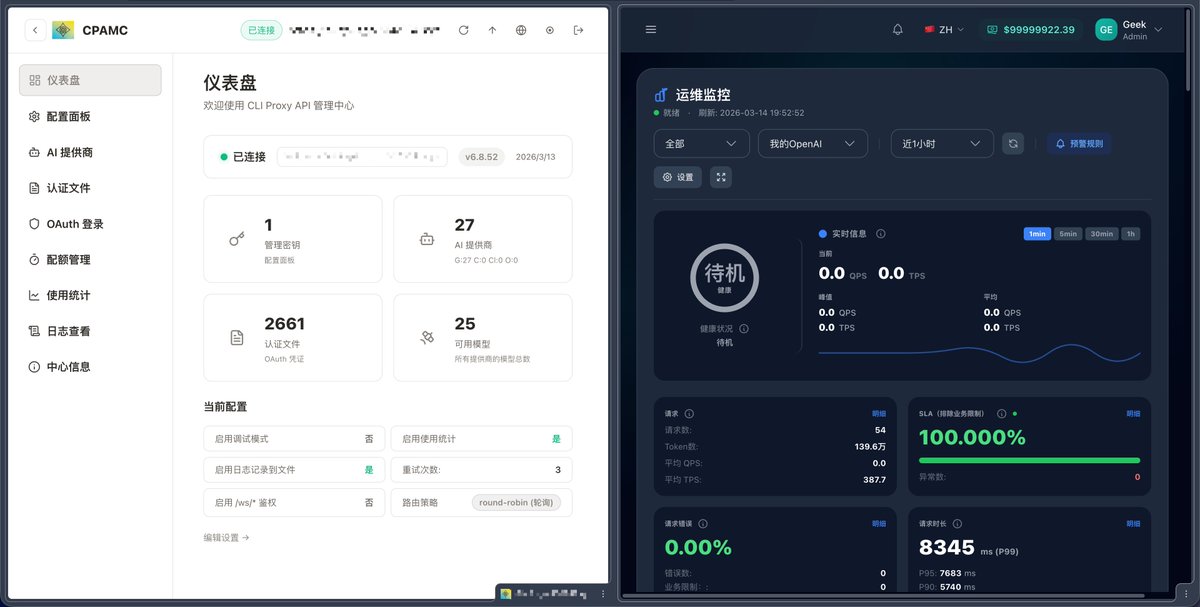This screenshot has height=607, width=1200.
Task: Open 认证文件 in the sidebar
Action: [x=90, y=188]
